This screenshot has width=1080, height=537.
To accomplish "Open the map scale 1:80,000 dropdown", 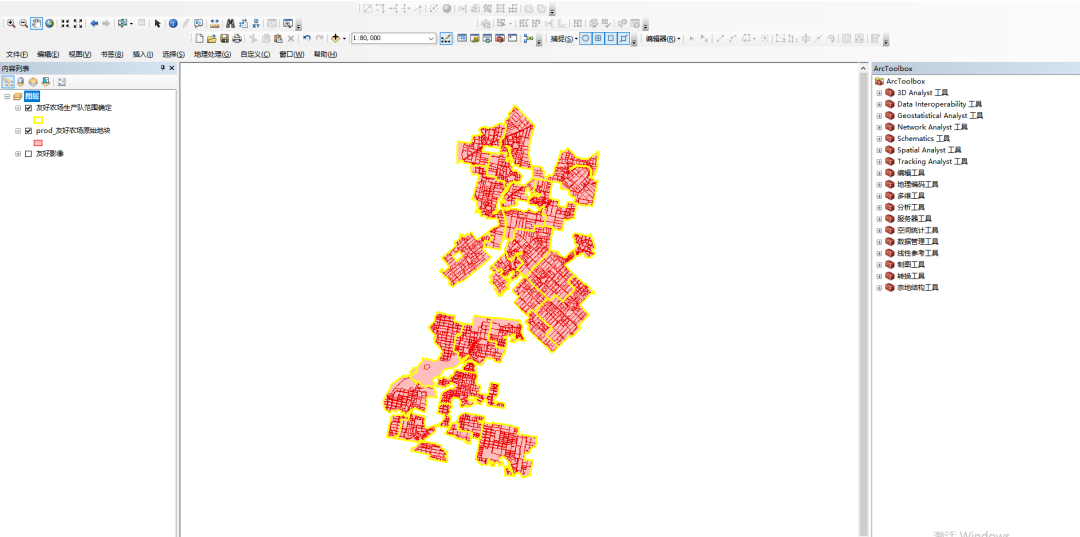I will [431, 39].
